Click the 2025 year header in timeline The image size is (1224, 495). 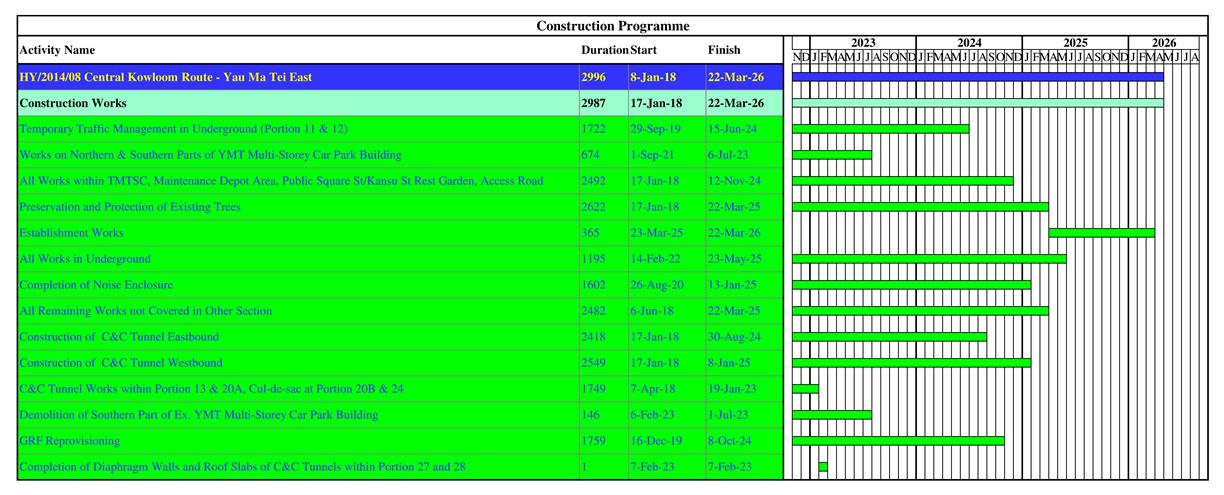(x=1075, y=43)
